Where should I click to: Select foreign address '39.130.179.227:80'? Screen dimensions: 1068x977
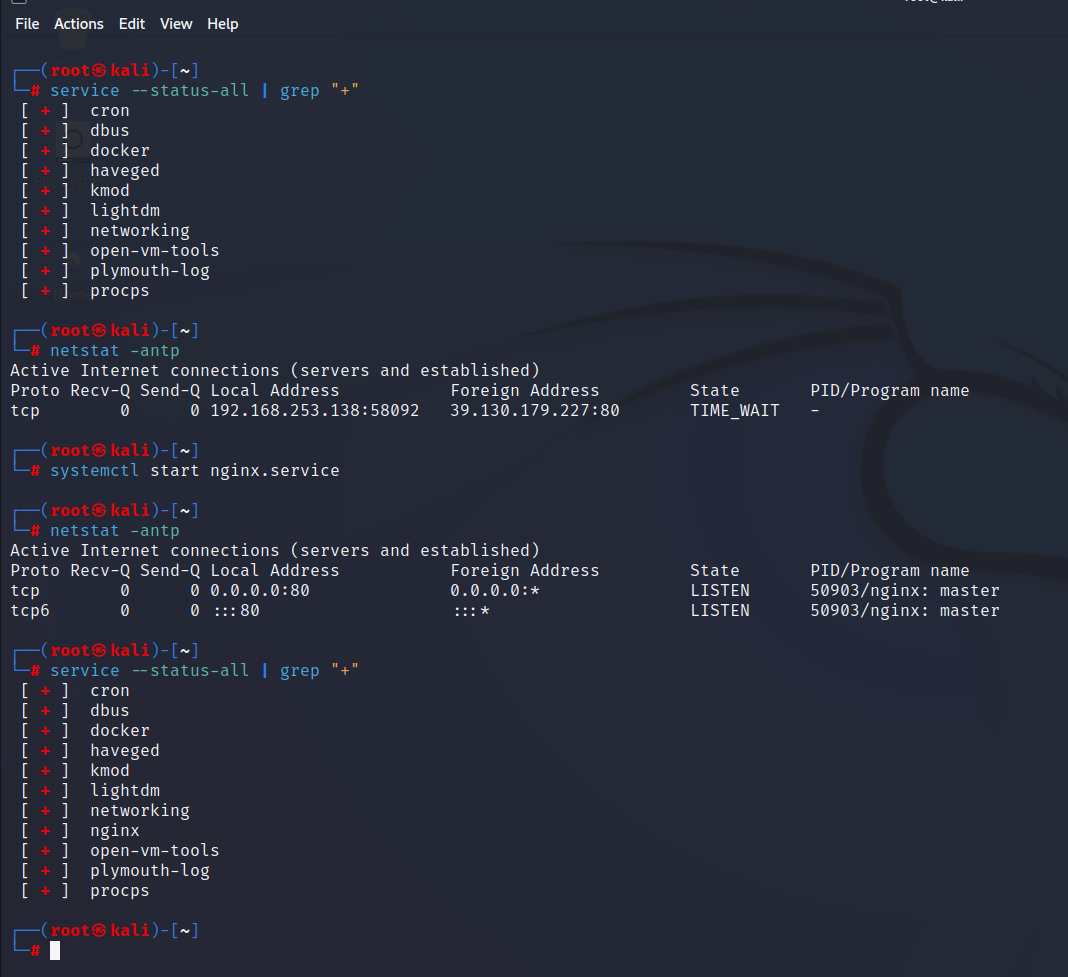[535, 411]
